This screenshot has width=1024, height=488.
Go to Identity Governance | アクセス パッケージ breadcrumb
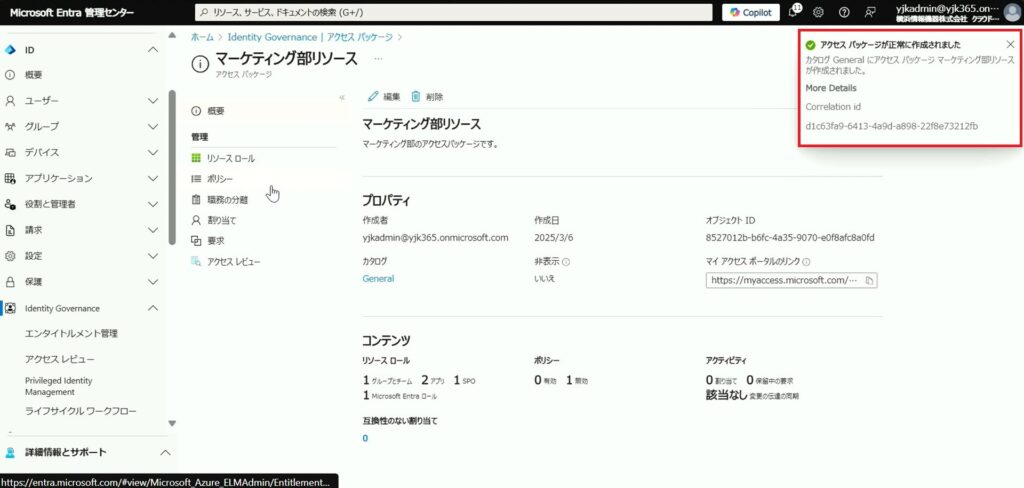coord(310,37)
